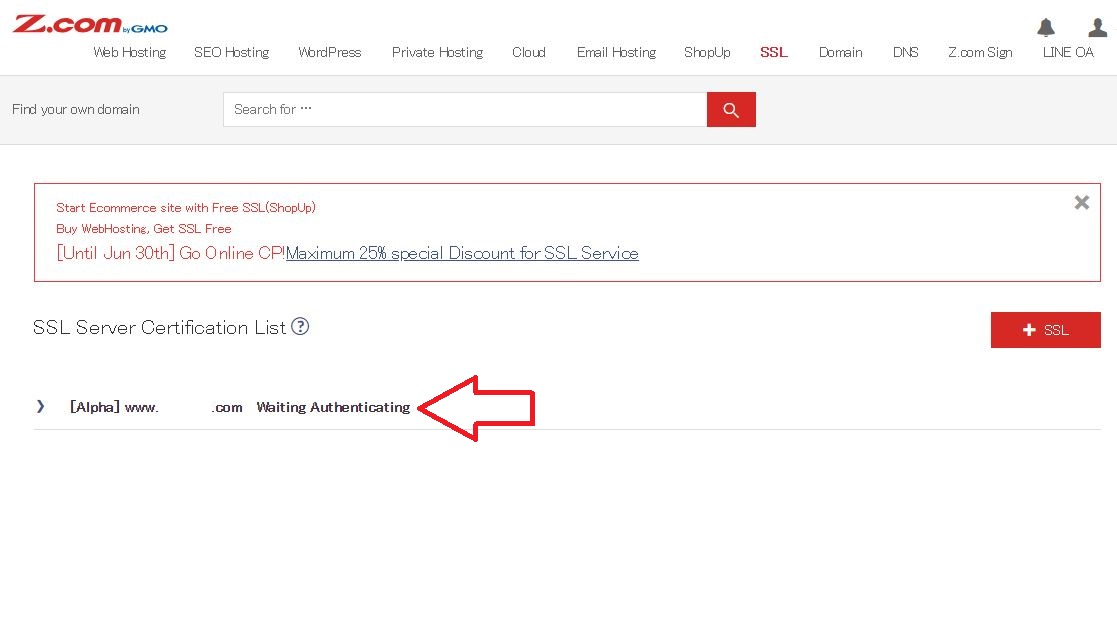Viewport: 1117px width, 617px height.
Task: Open the help question mark beside Certification List
Action: [300, 326]
